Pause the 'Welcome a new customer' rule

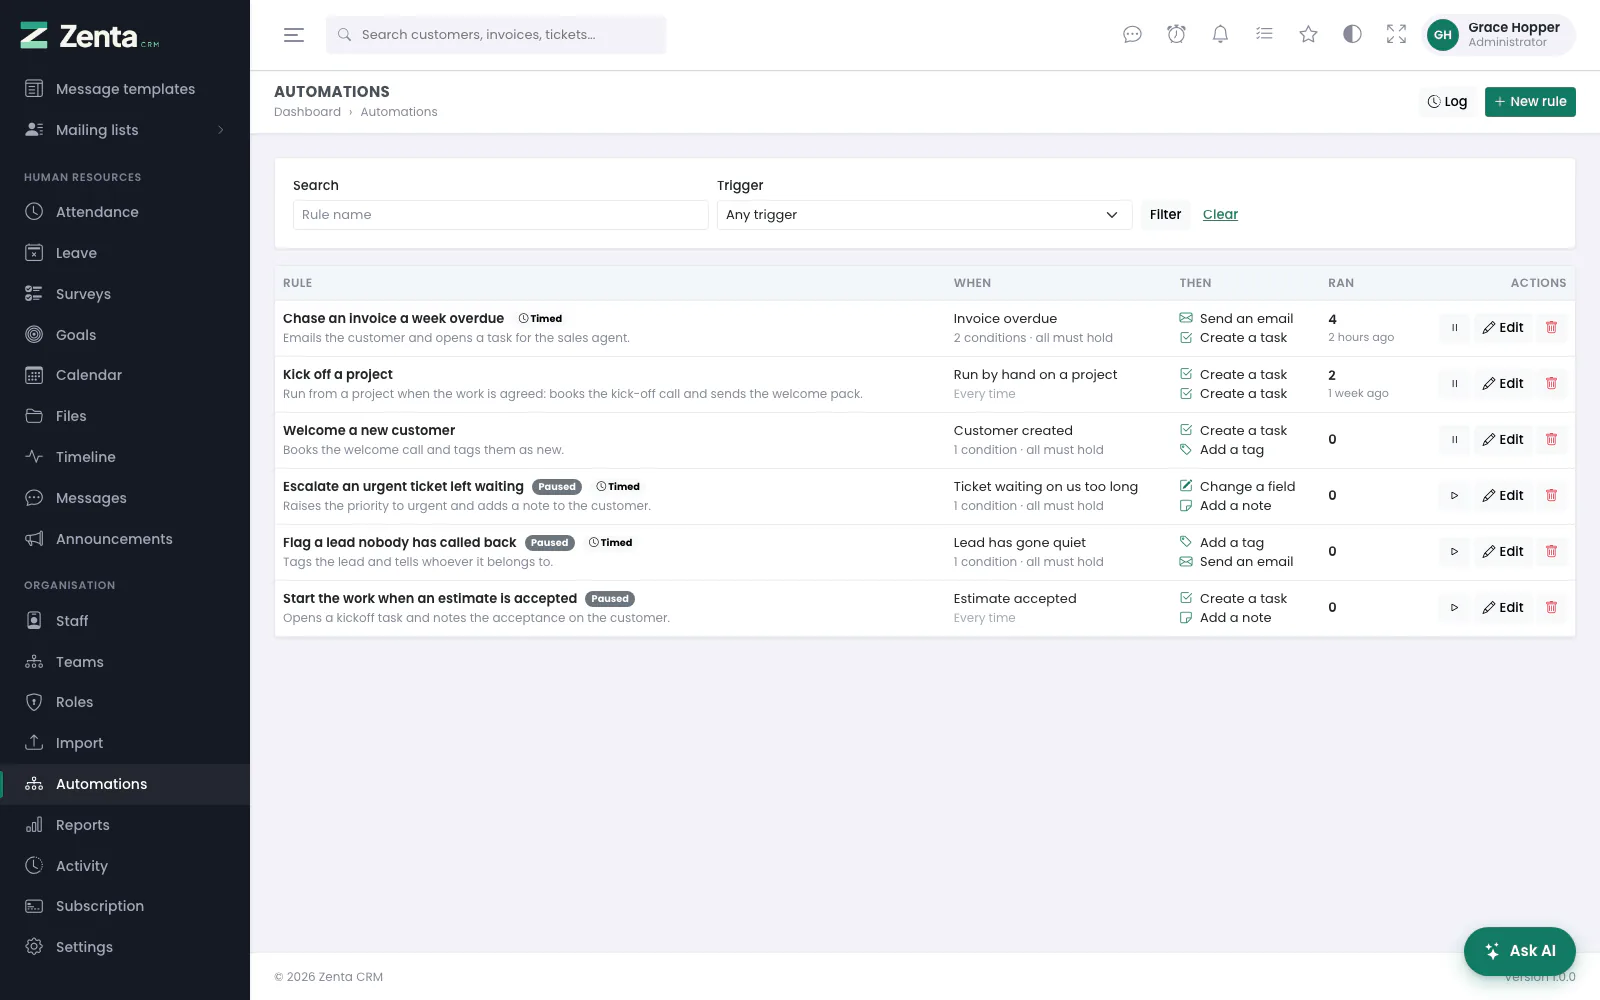(x=1454, y=439)
